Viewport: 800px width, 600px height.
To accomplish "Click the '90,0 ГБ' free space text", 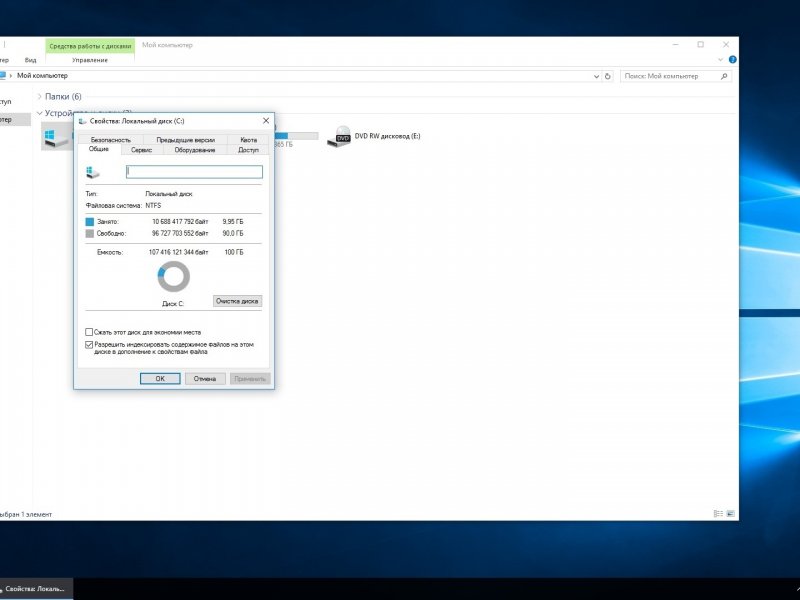I will point(233,234).
